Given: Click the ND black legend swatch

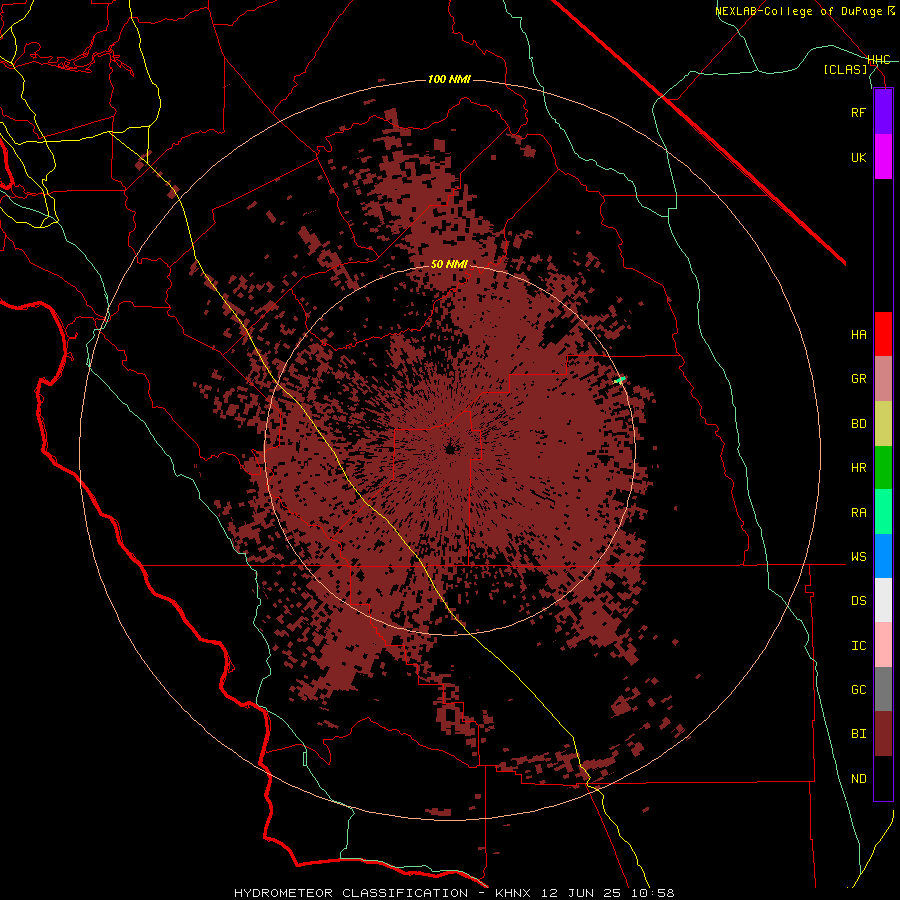Looking at the screenshot, I should [x=883, y=778].
